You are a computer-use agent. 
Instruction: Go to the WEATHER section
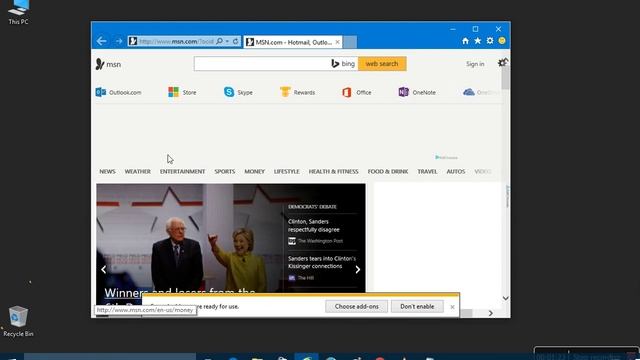138,171
